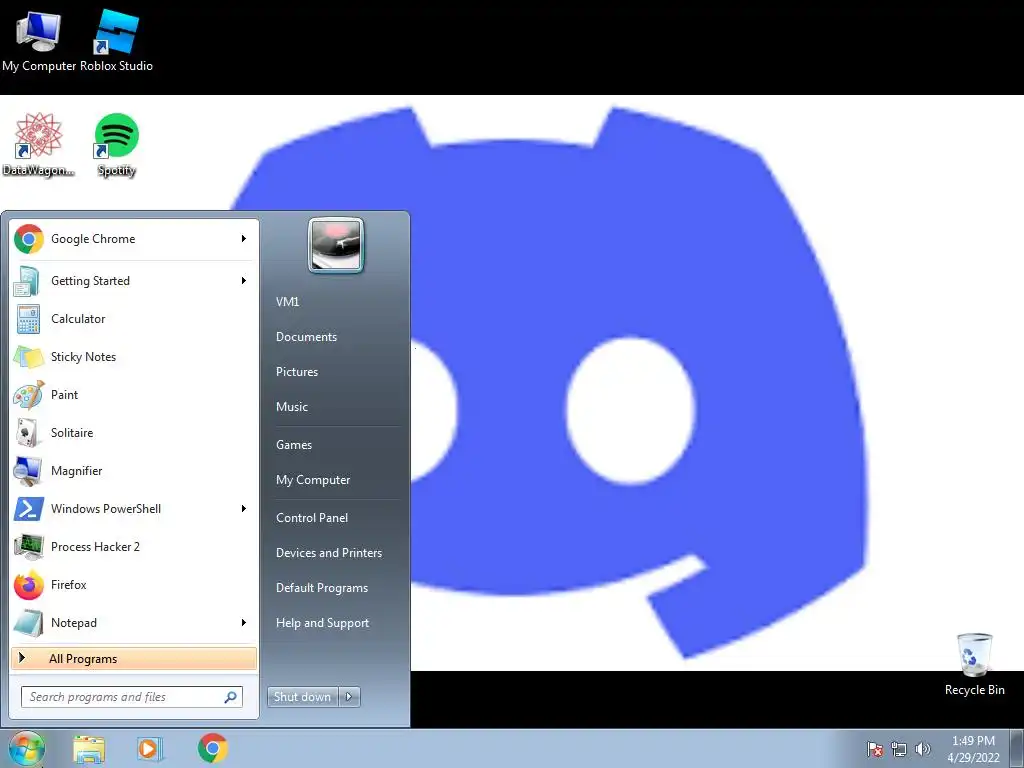This screenshot has height=768, width=1024.
Task: Open Help and Support
Action: (322, 623)
